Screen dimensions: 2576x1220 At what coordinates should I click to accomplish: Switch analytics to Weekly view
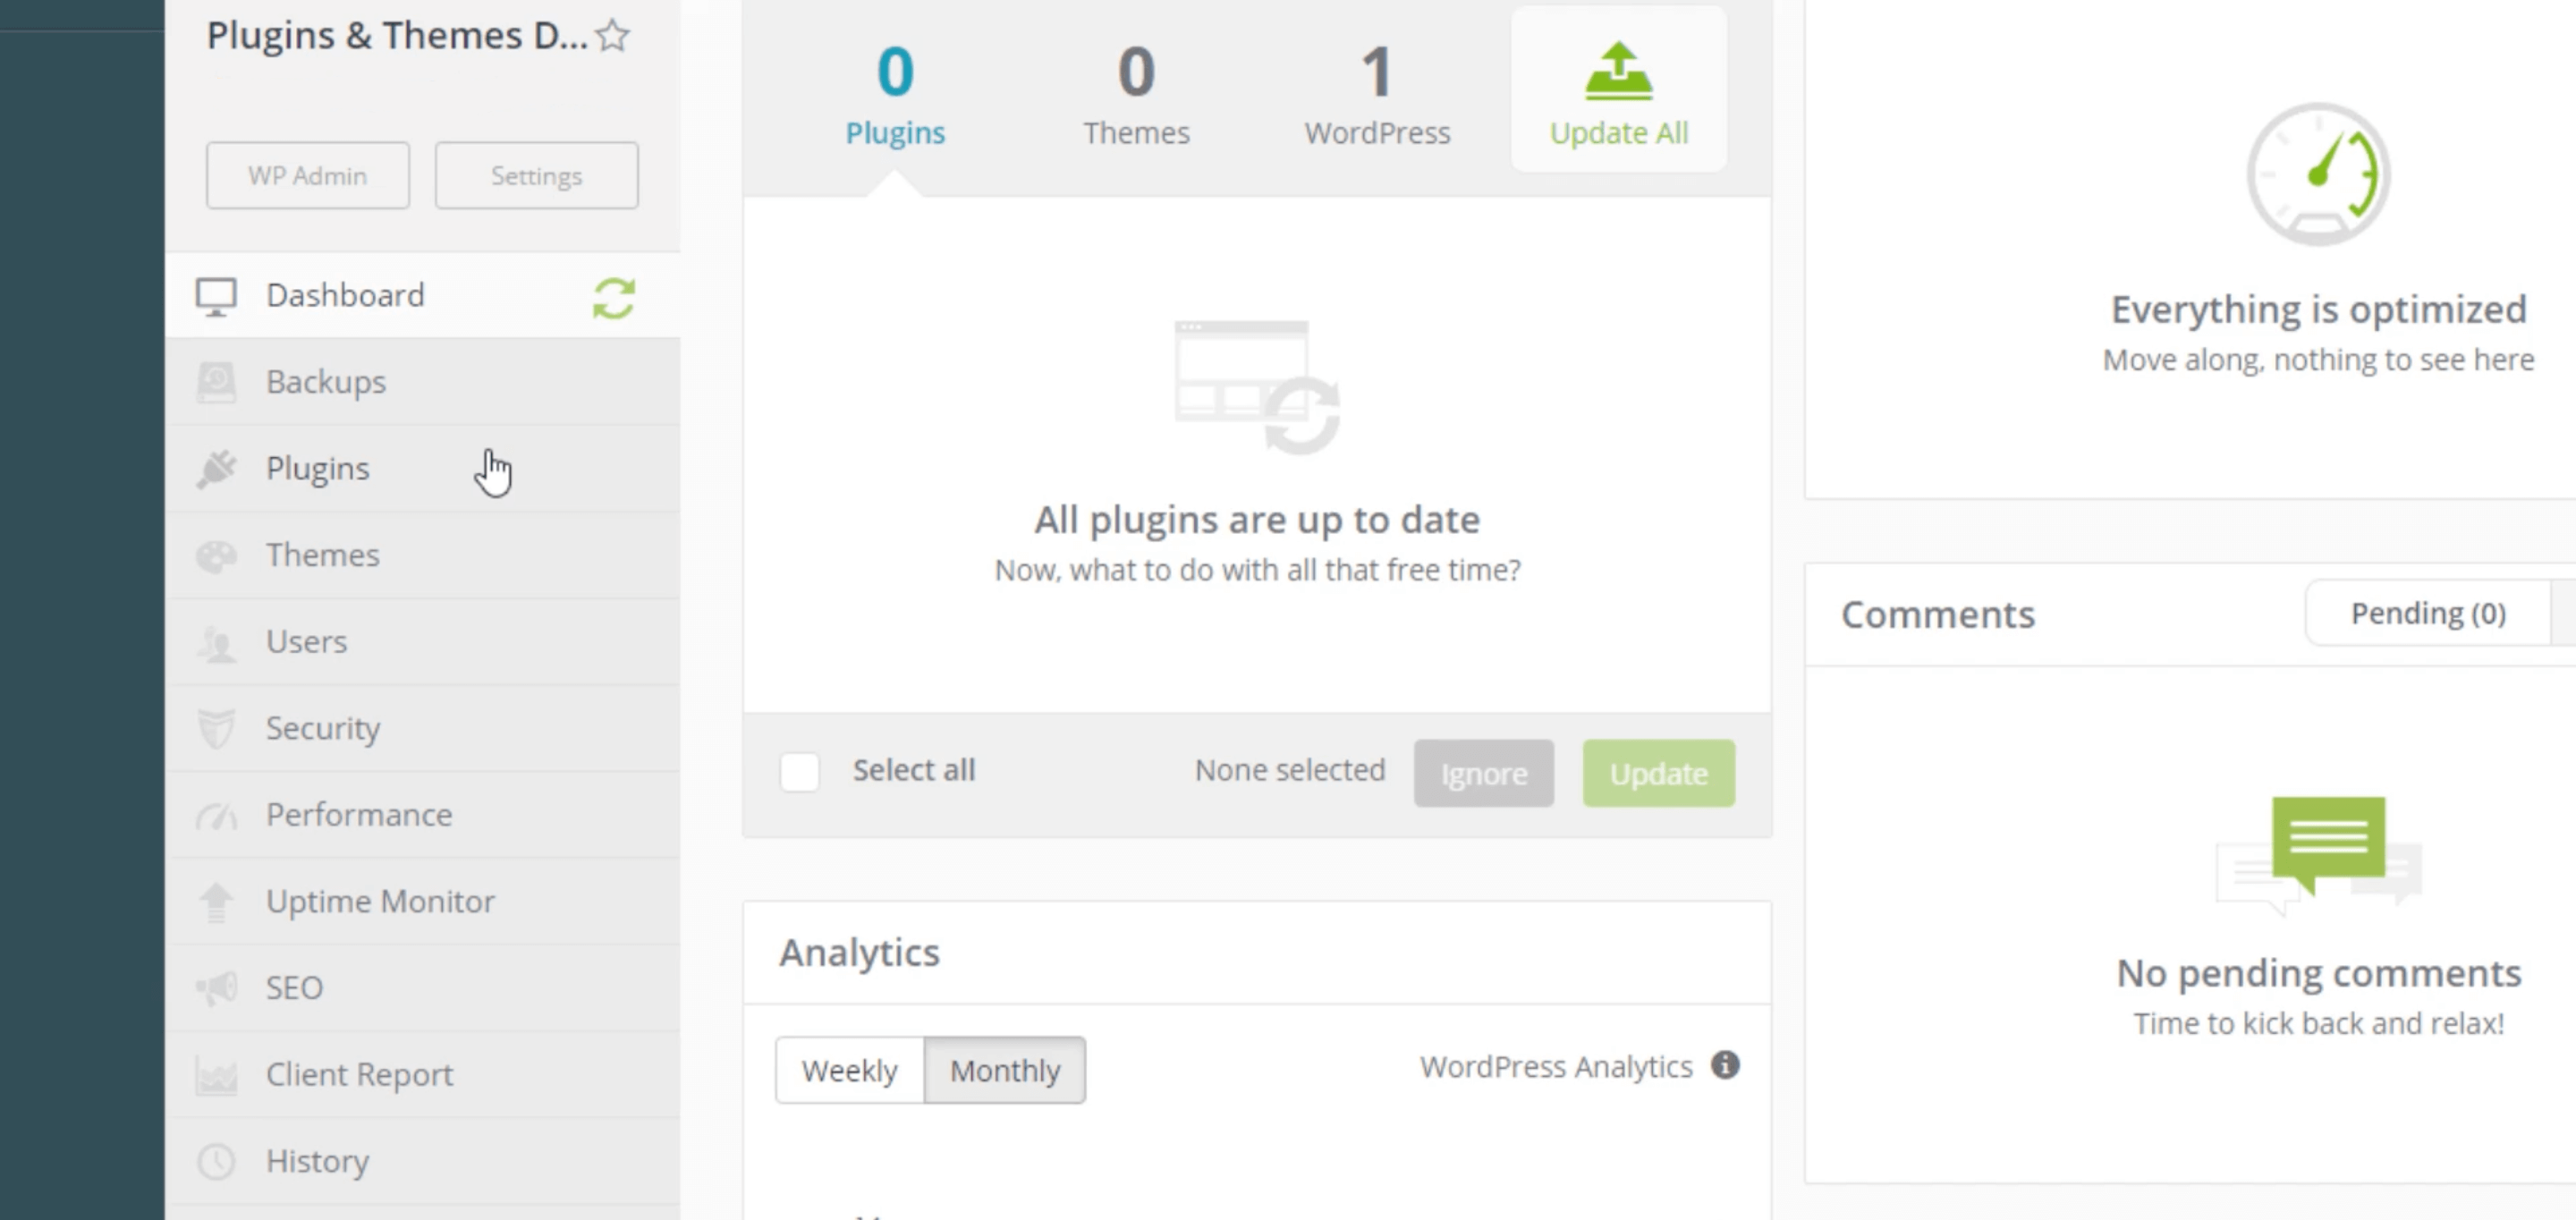point(849,1070)
